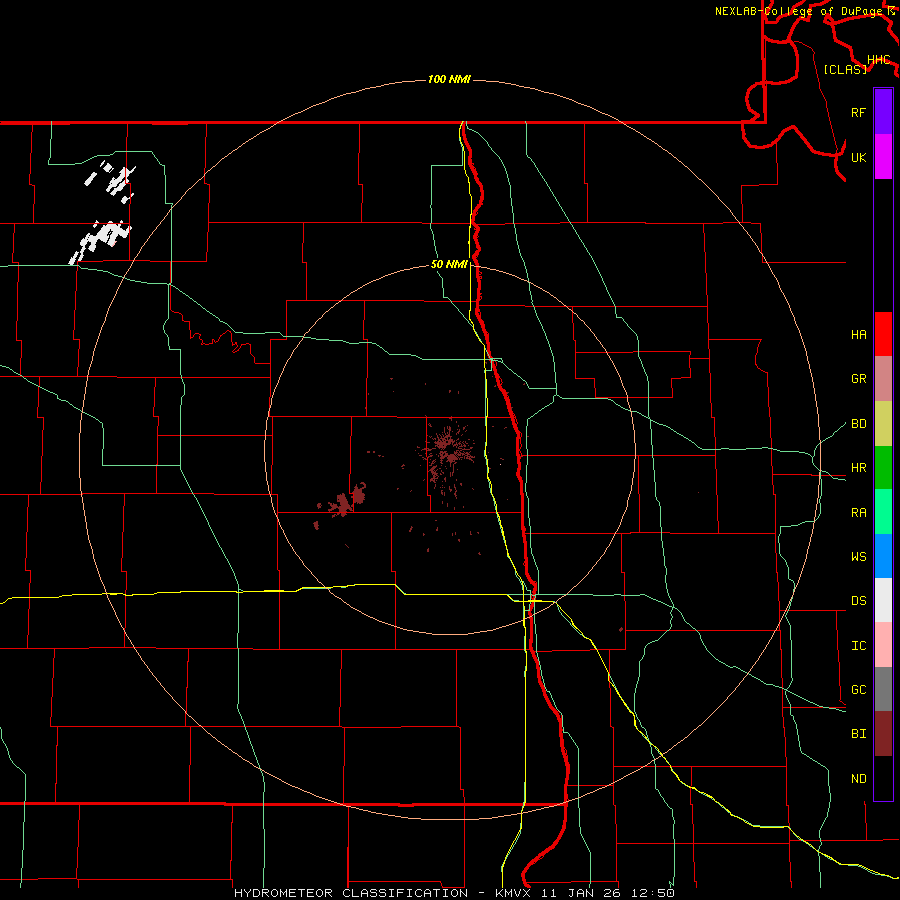The height and width of the screenshot is (900, 900).
Task: Click the 11 JAN 26 date text
Action: [x=581, y=893]
